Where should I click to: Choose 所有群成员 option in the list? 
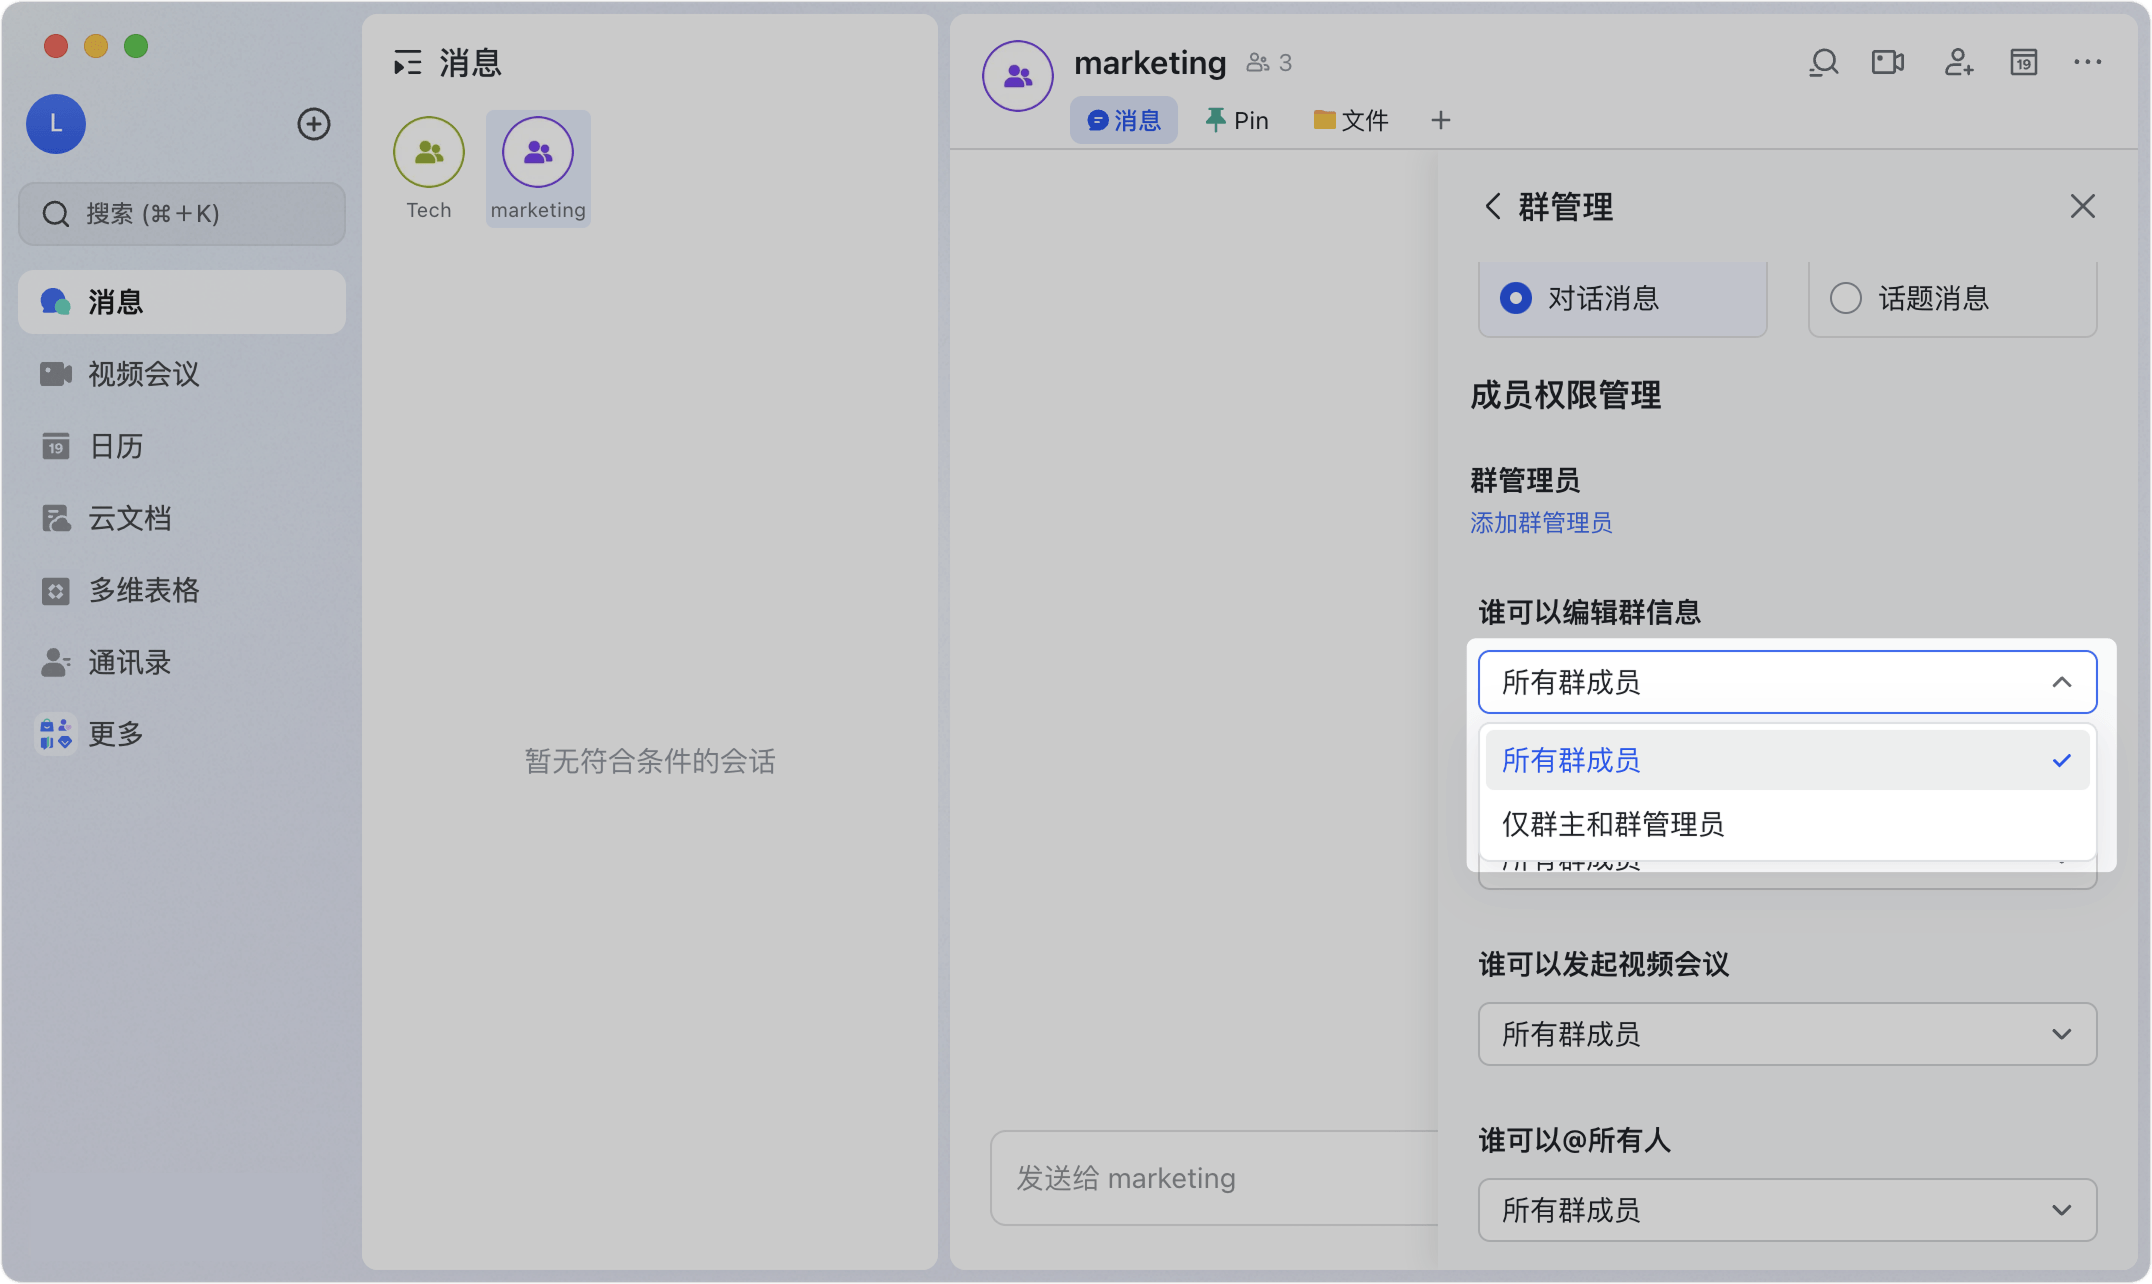pos(1788,760)
